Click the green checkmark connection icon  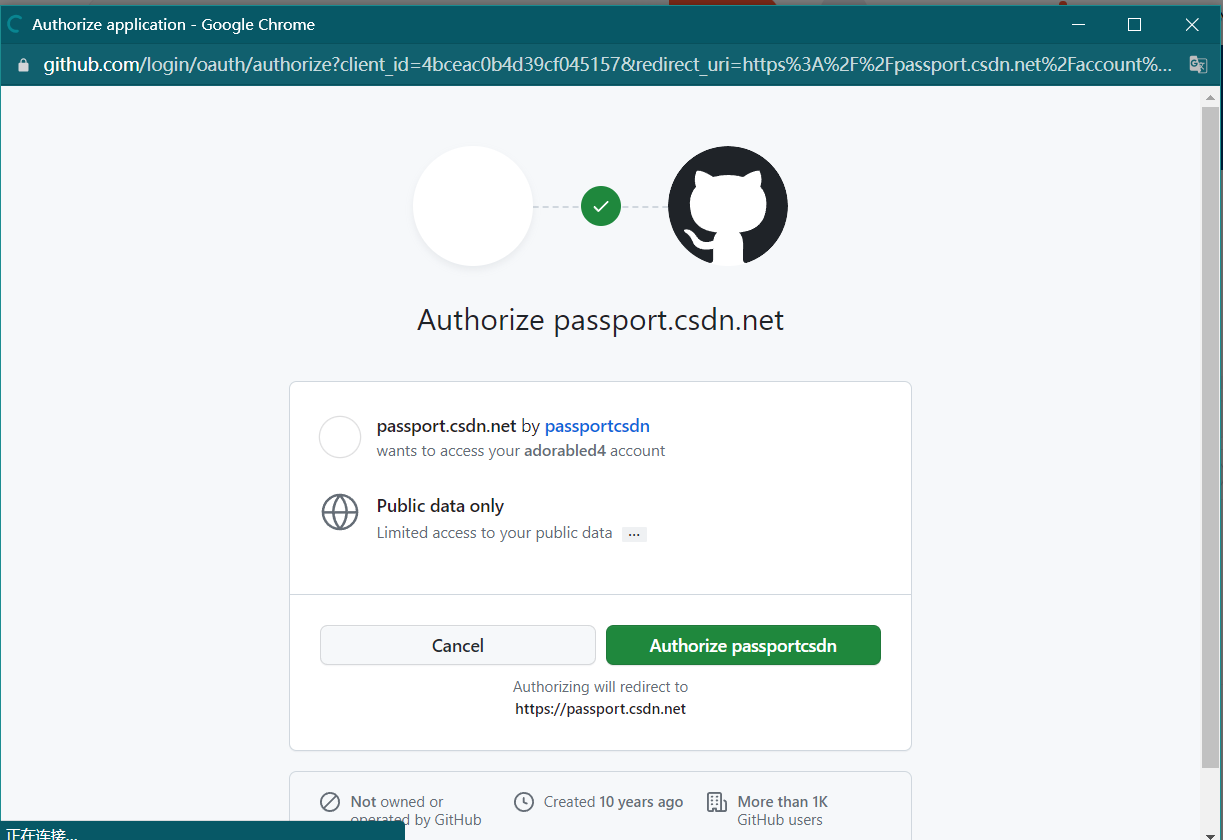coord(600,206)
